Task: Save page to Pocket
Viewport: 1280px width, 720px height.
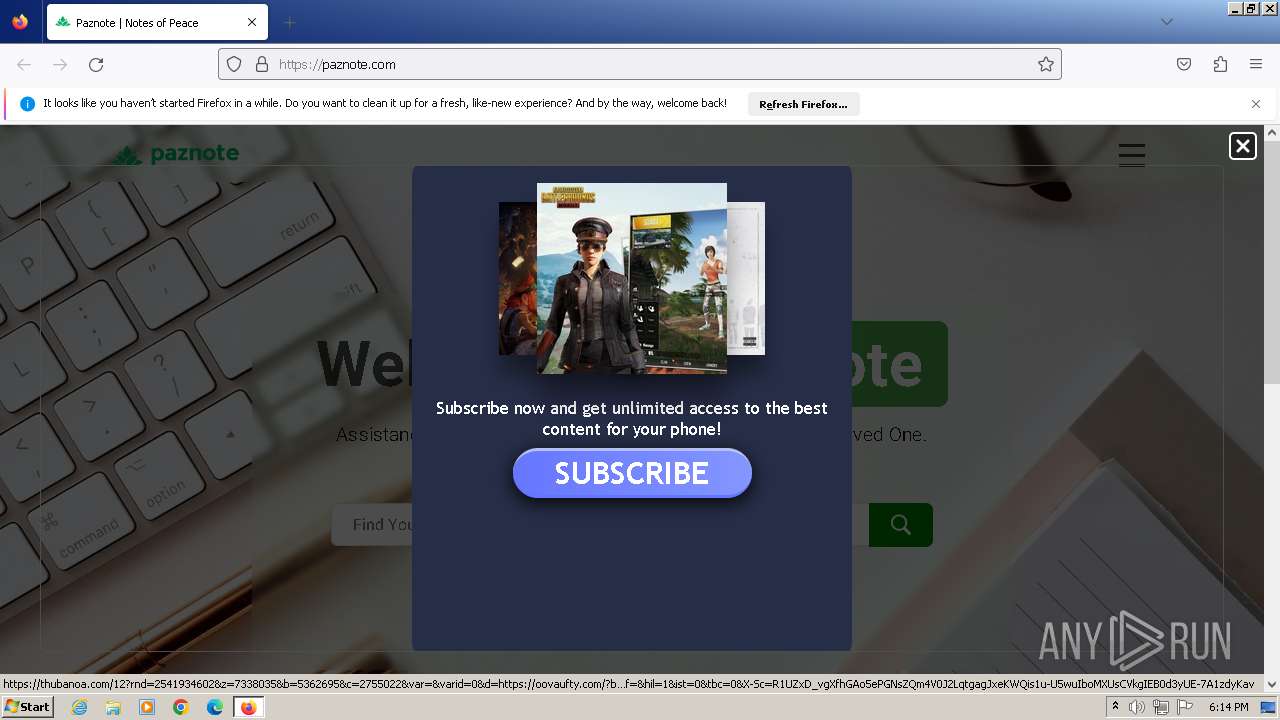Action: 1184,64
